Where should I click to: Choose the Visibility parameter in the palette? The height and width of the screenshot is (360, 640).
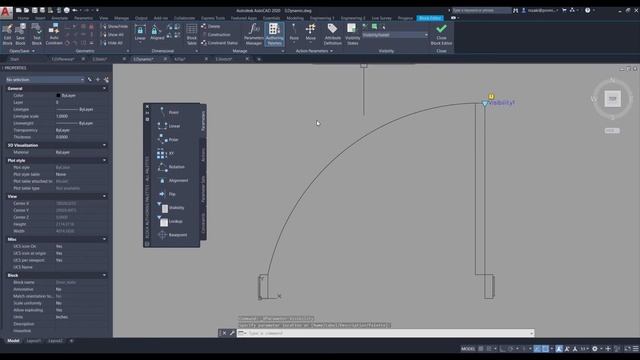click(x=171, y=208)
